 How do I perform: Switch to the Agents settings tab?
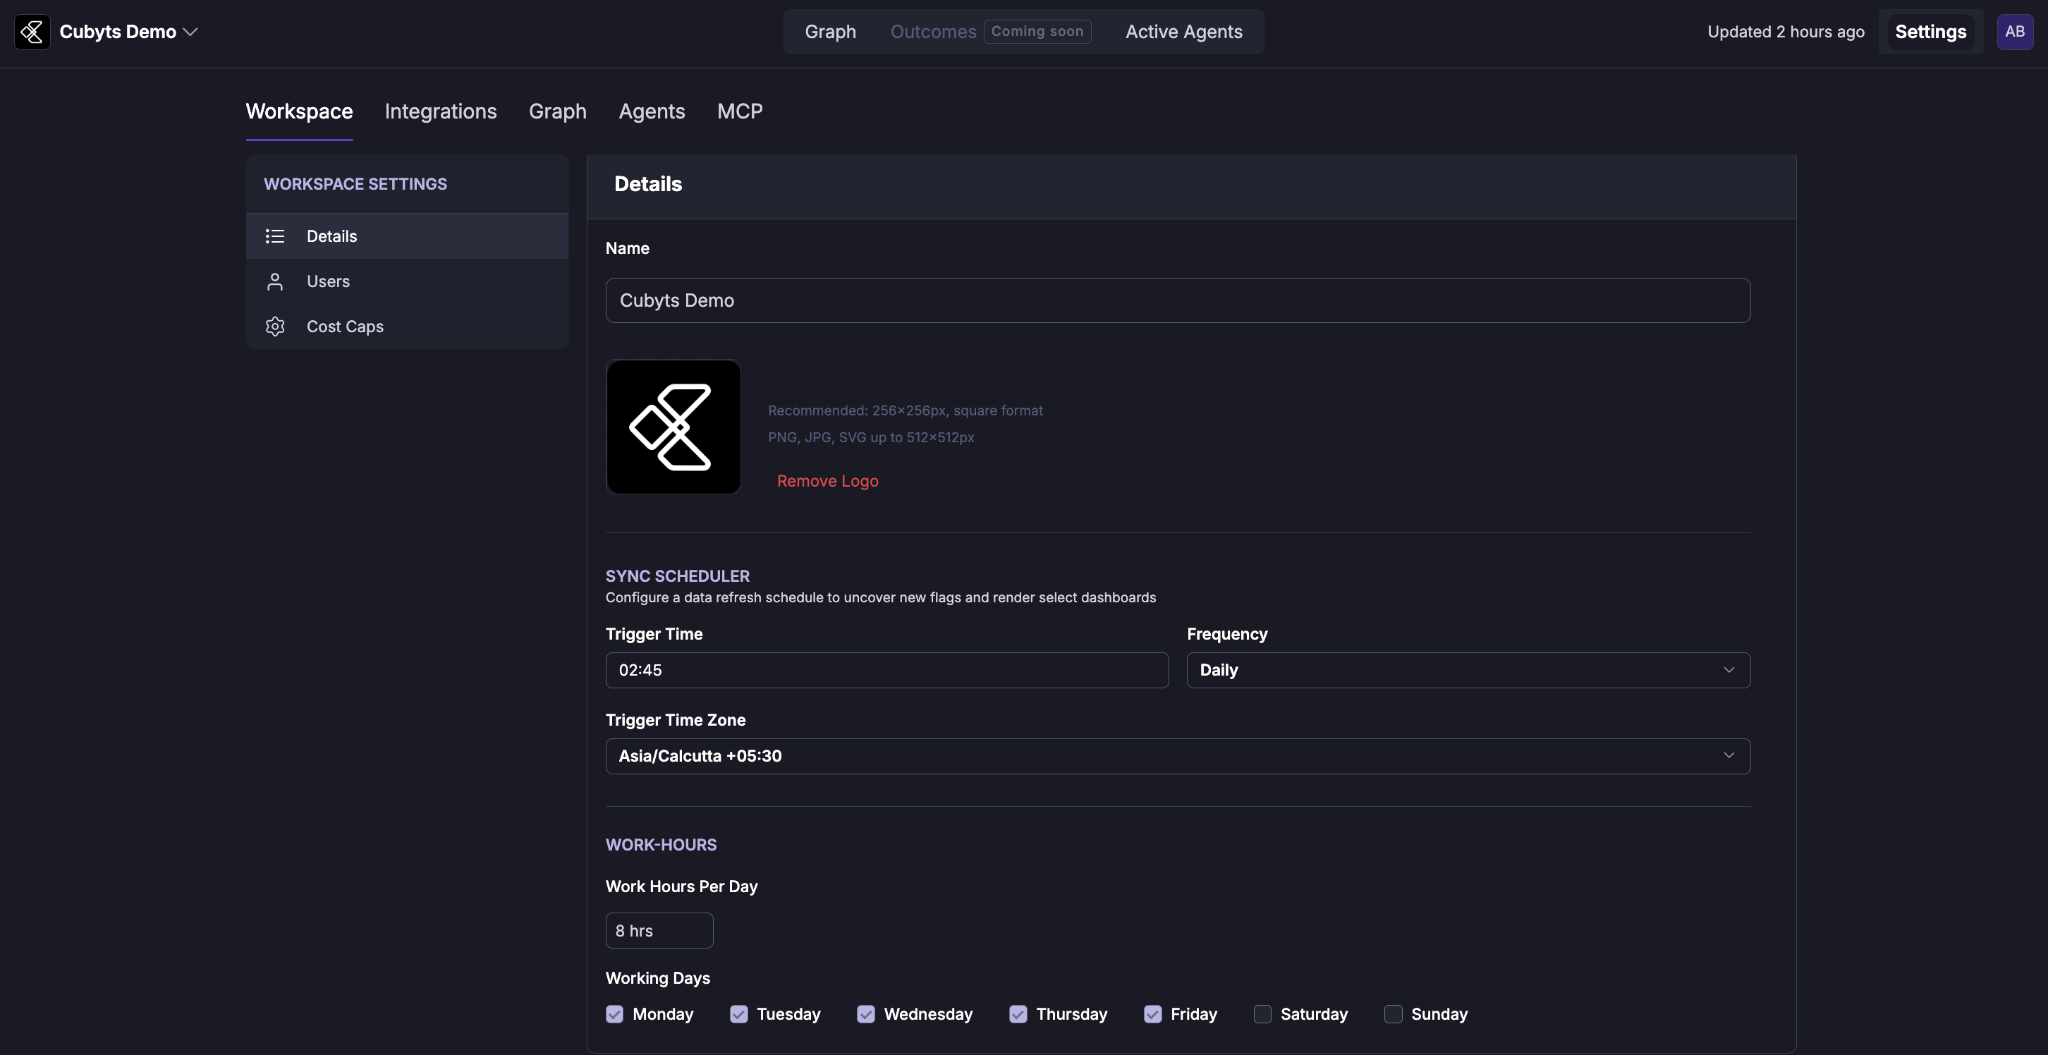(652, 111)
